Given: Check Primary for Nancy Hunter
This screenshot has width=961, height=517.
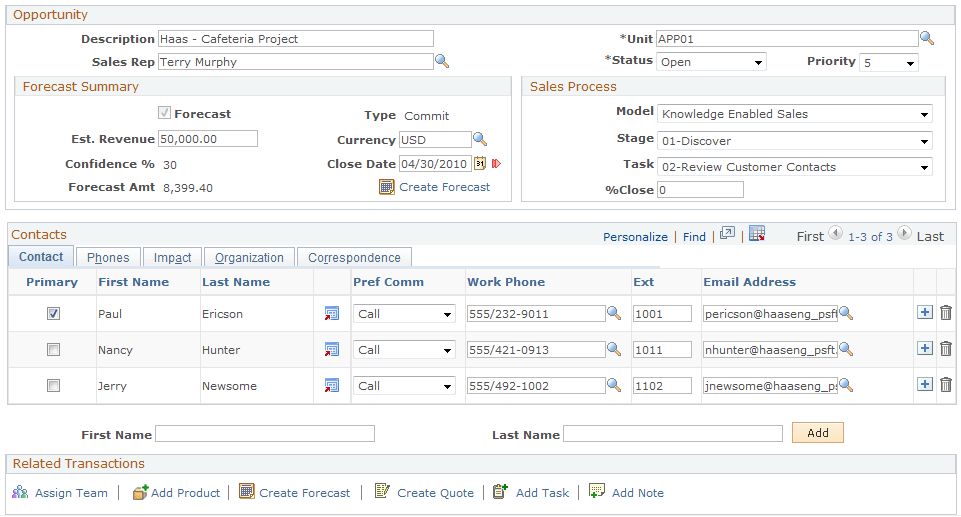Looking at the screenshot, I should tap(53, 350).
